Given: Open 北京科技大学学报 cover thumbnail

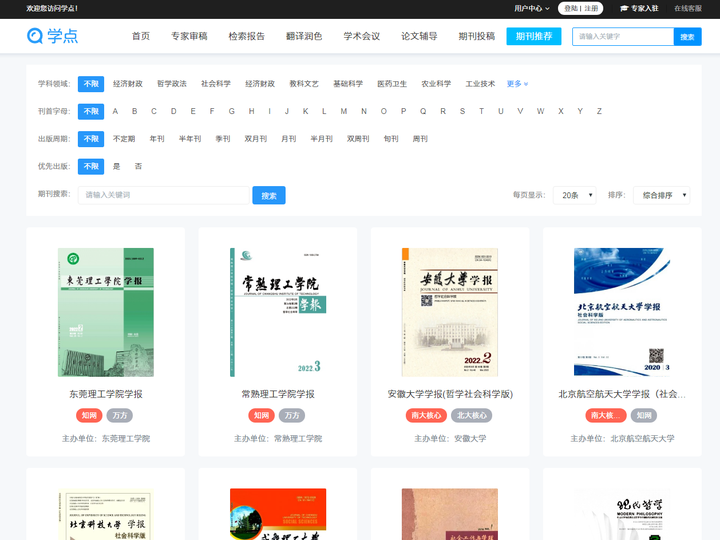Looking at the screenshot, I should 106,514.
